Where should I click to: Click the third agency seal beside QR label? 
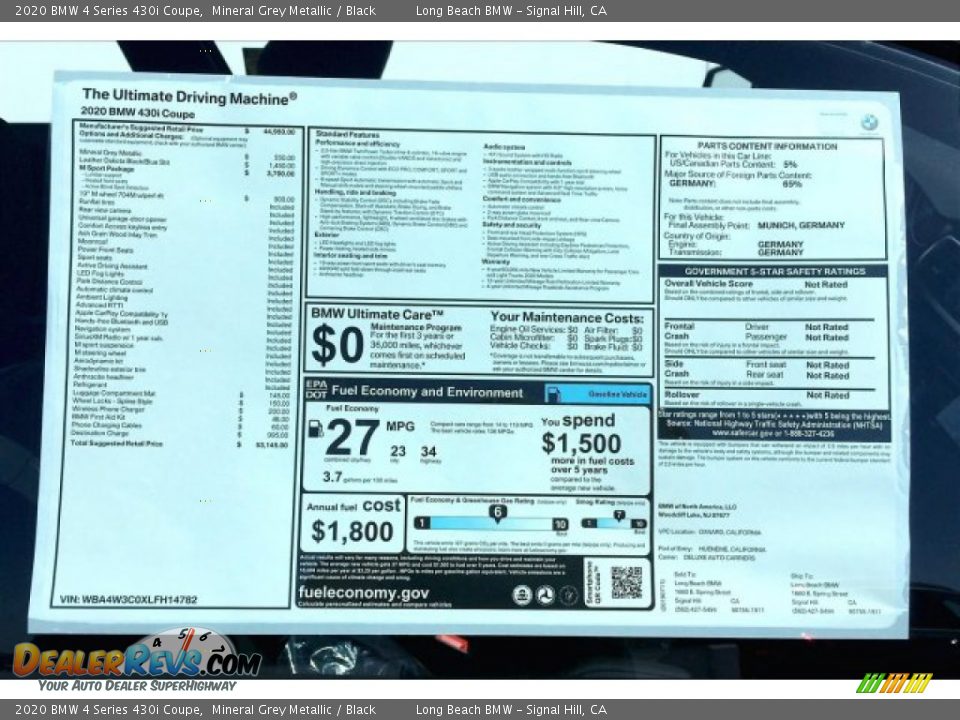click(x=568, y=594)
